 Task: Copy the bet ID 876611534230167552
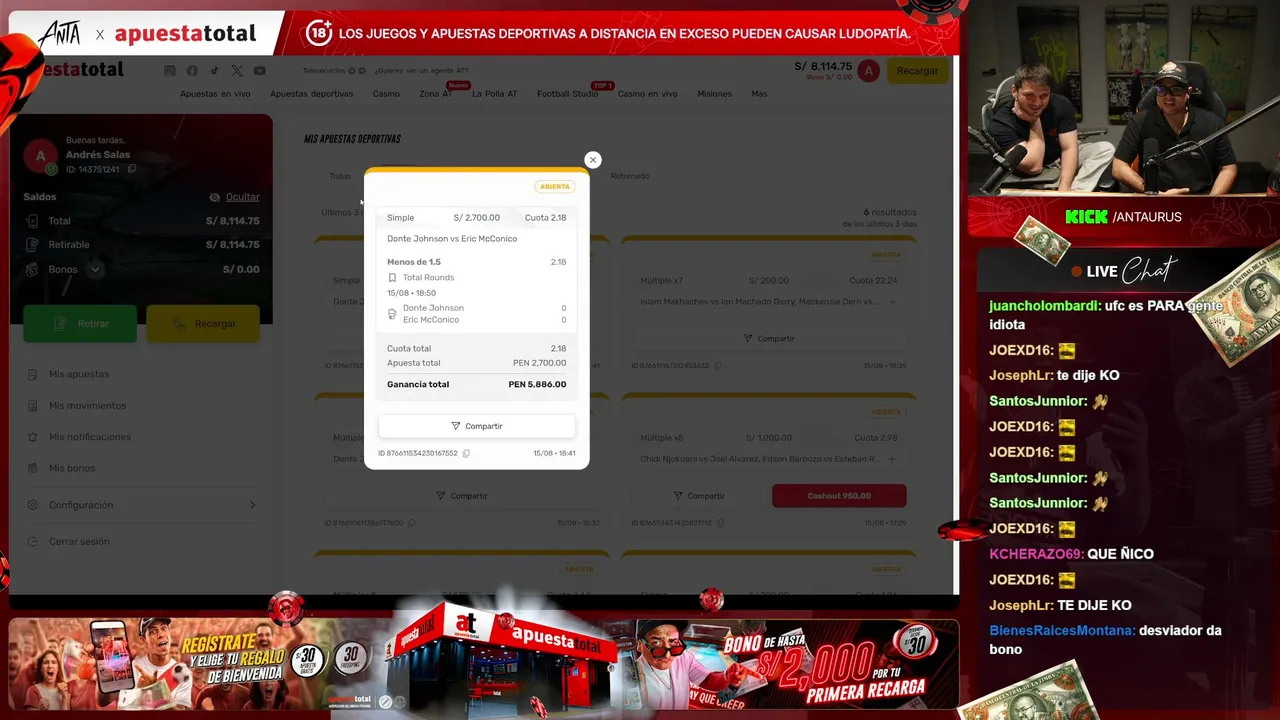(466, 453)
